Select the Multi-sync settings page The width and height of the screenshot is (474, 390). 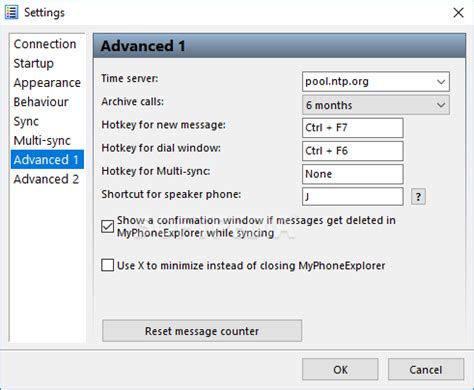[47, 141]
